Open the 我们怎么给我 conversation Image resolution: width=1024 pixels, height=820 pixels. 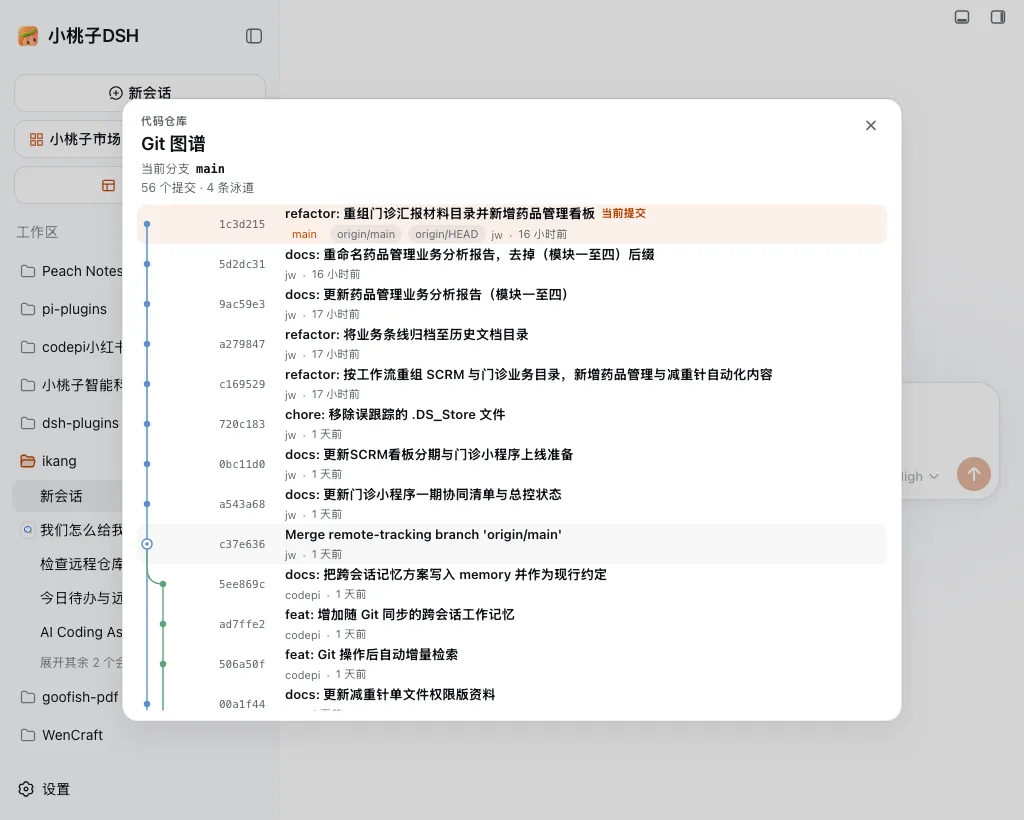(x=80, y=529)
